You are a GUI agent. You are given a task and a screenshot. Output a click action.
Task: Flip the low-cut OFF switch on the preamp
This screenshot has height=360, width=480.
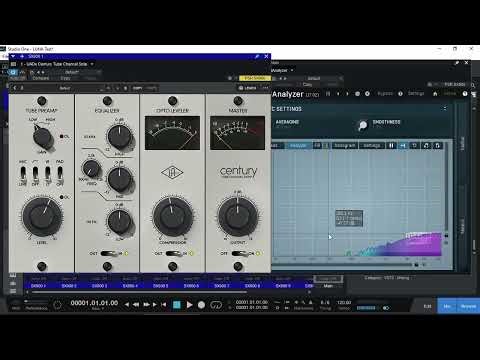pos(35,173)
